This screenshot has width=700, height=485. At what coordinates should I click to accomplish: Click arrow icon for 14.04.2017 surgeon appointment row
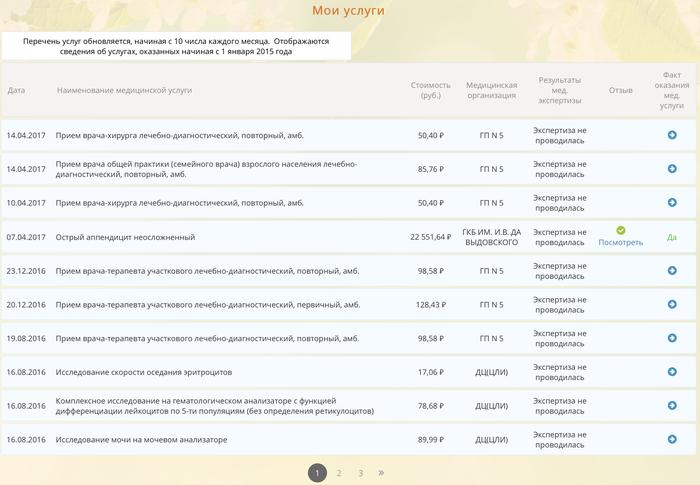pos(672,135)
